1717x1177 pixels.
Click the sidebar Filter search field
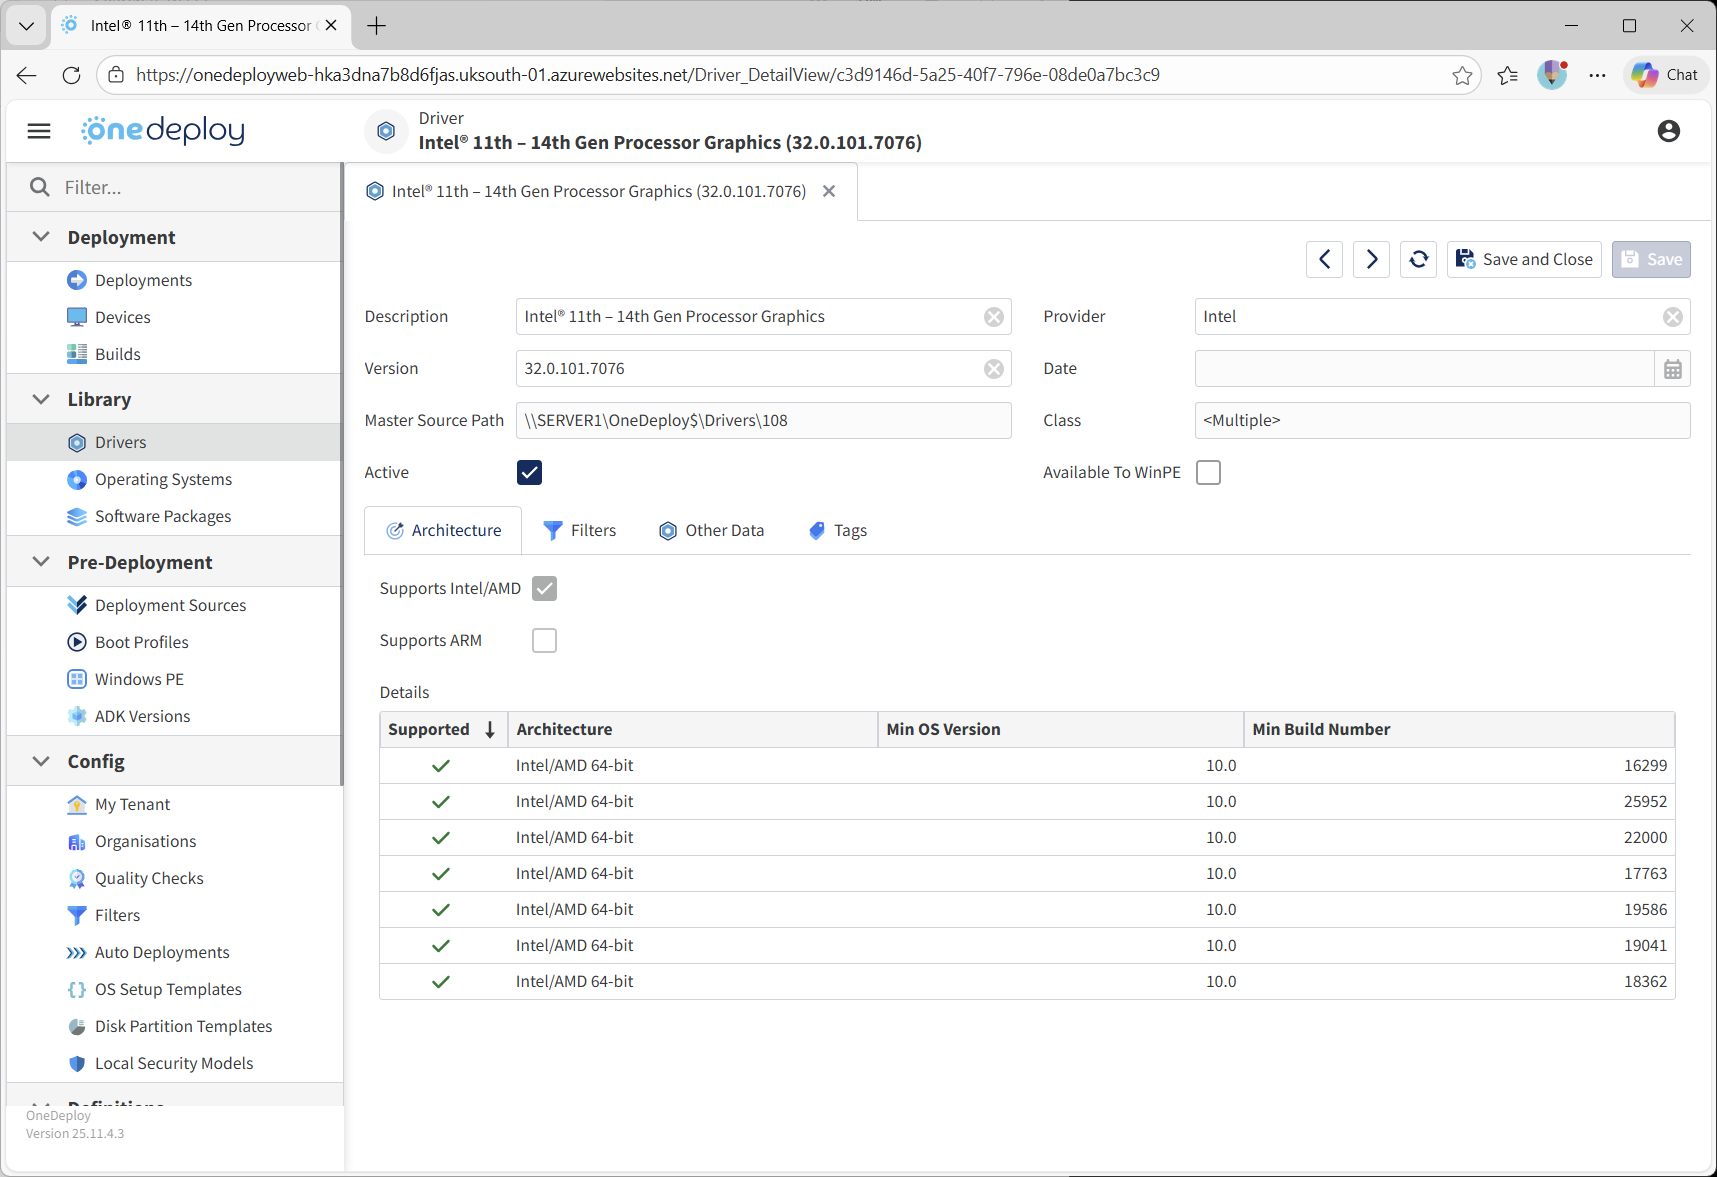190,188
